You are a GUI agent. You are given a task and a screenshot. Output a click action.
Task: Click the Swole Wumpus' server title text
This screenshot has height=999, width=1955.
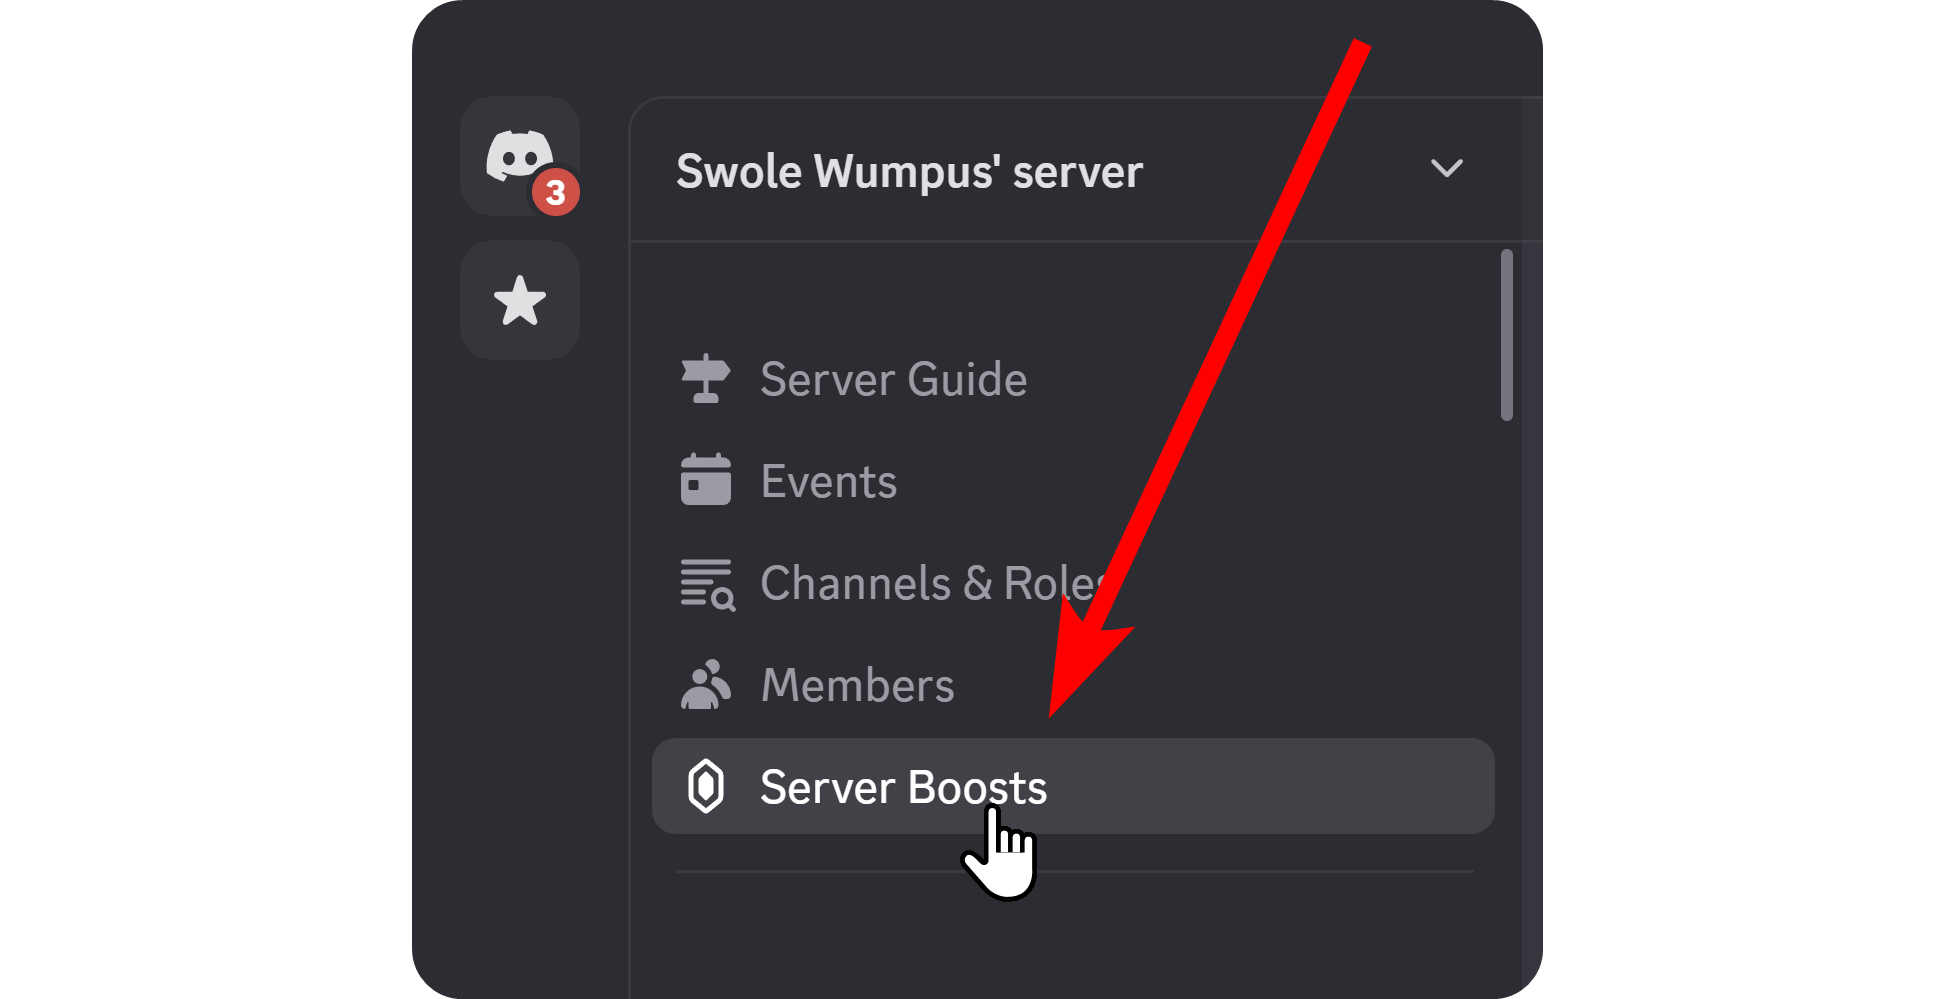pyautogui.click(x=908, y=169)
